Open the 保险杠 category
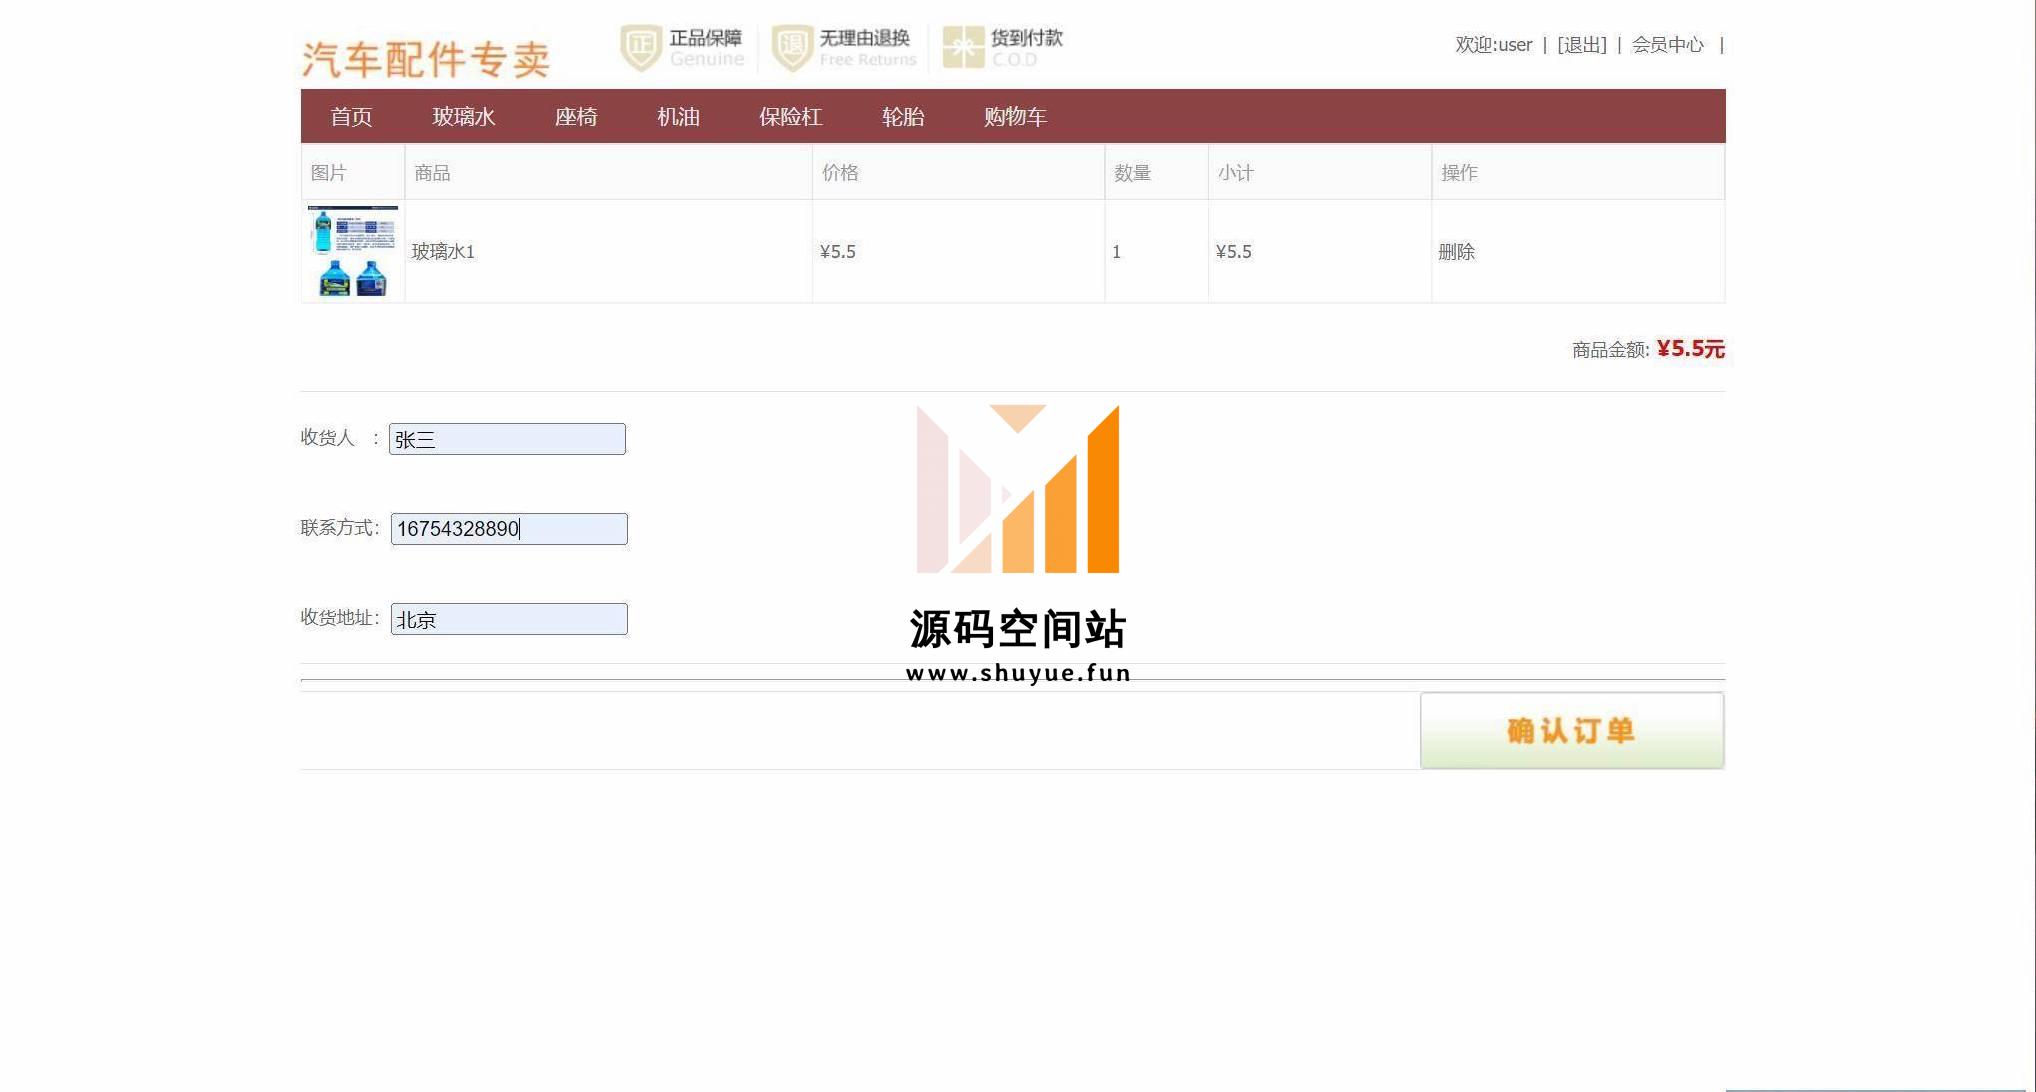Image resolution: width=2036 pixels, height=1092 pixels. pyautogui.click(x=791, y=117)
